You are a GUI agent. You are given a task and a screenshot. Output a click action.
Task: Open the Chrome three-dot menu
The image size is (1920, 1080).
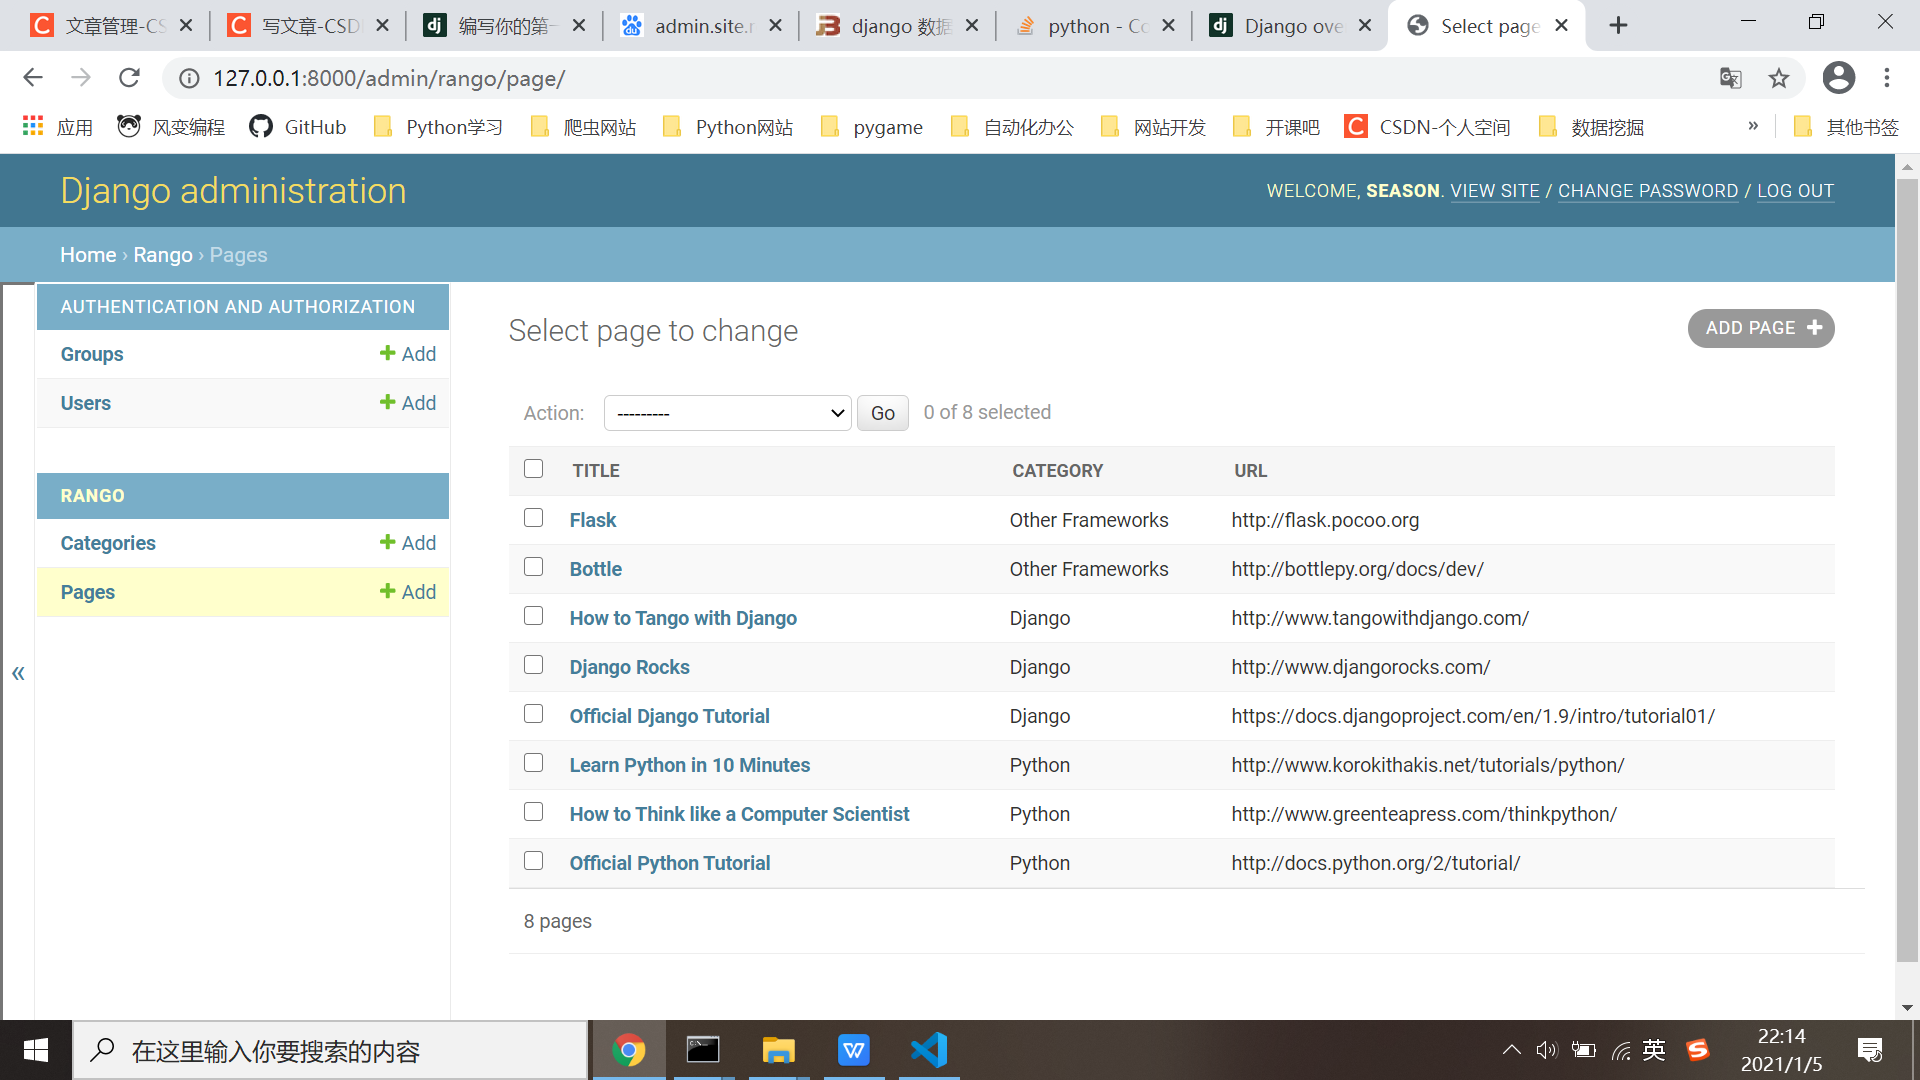tap(1887, 78)
